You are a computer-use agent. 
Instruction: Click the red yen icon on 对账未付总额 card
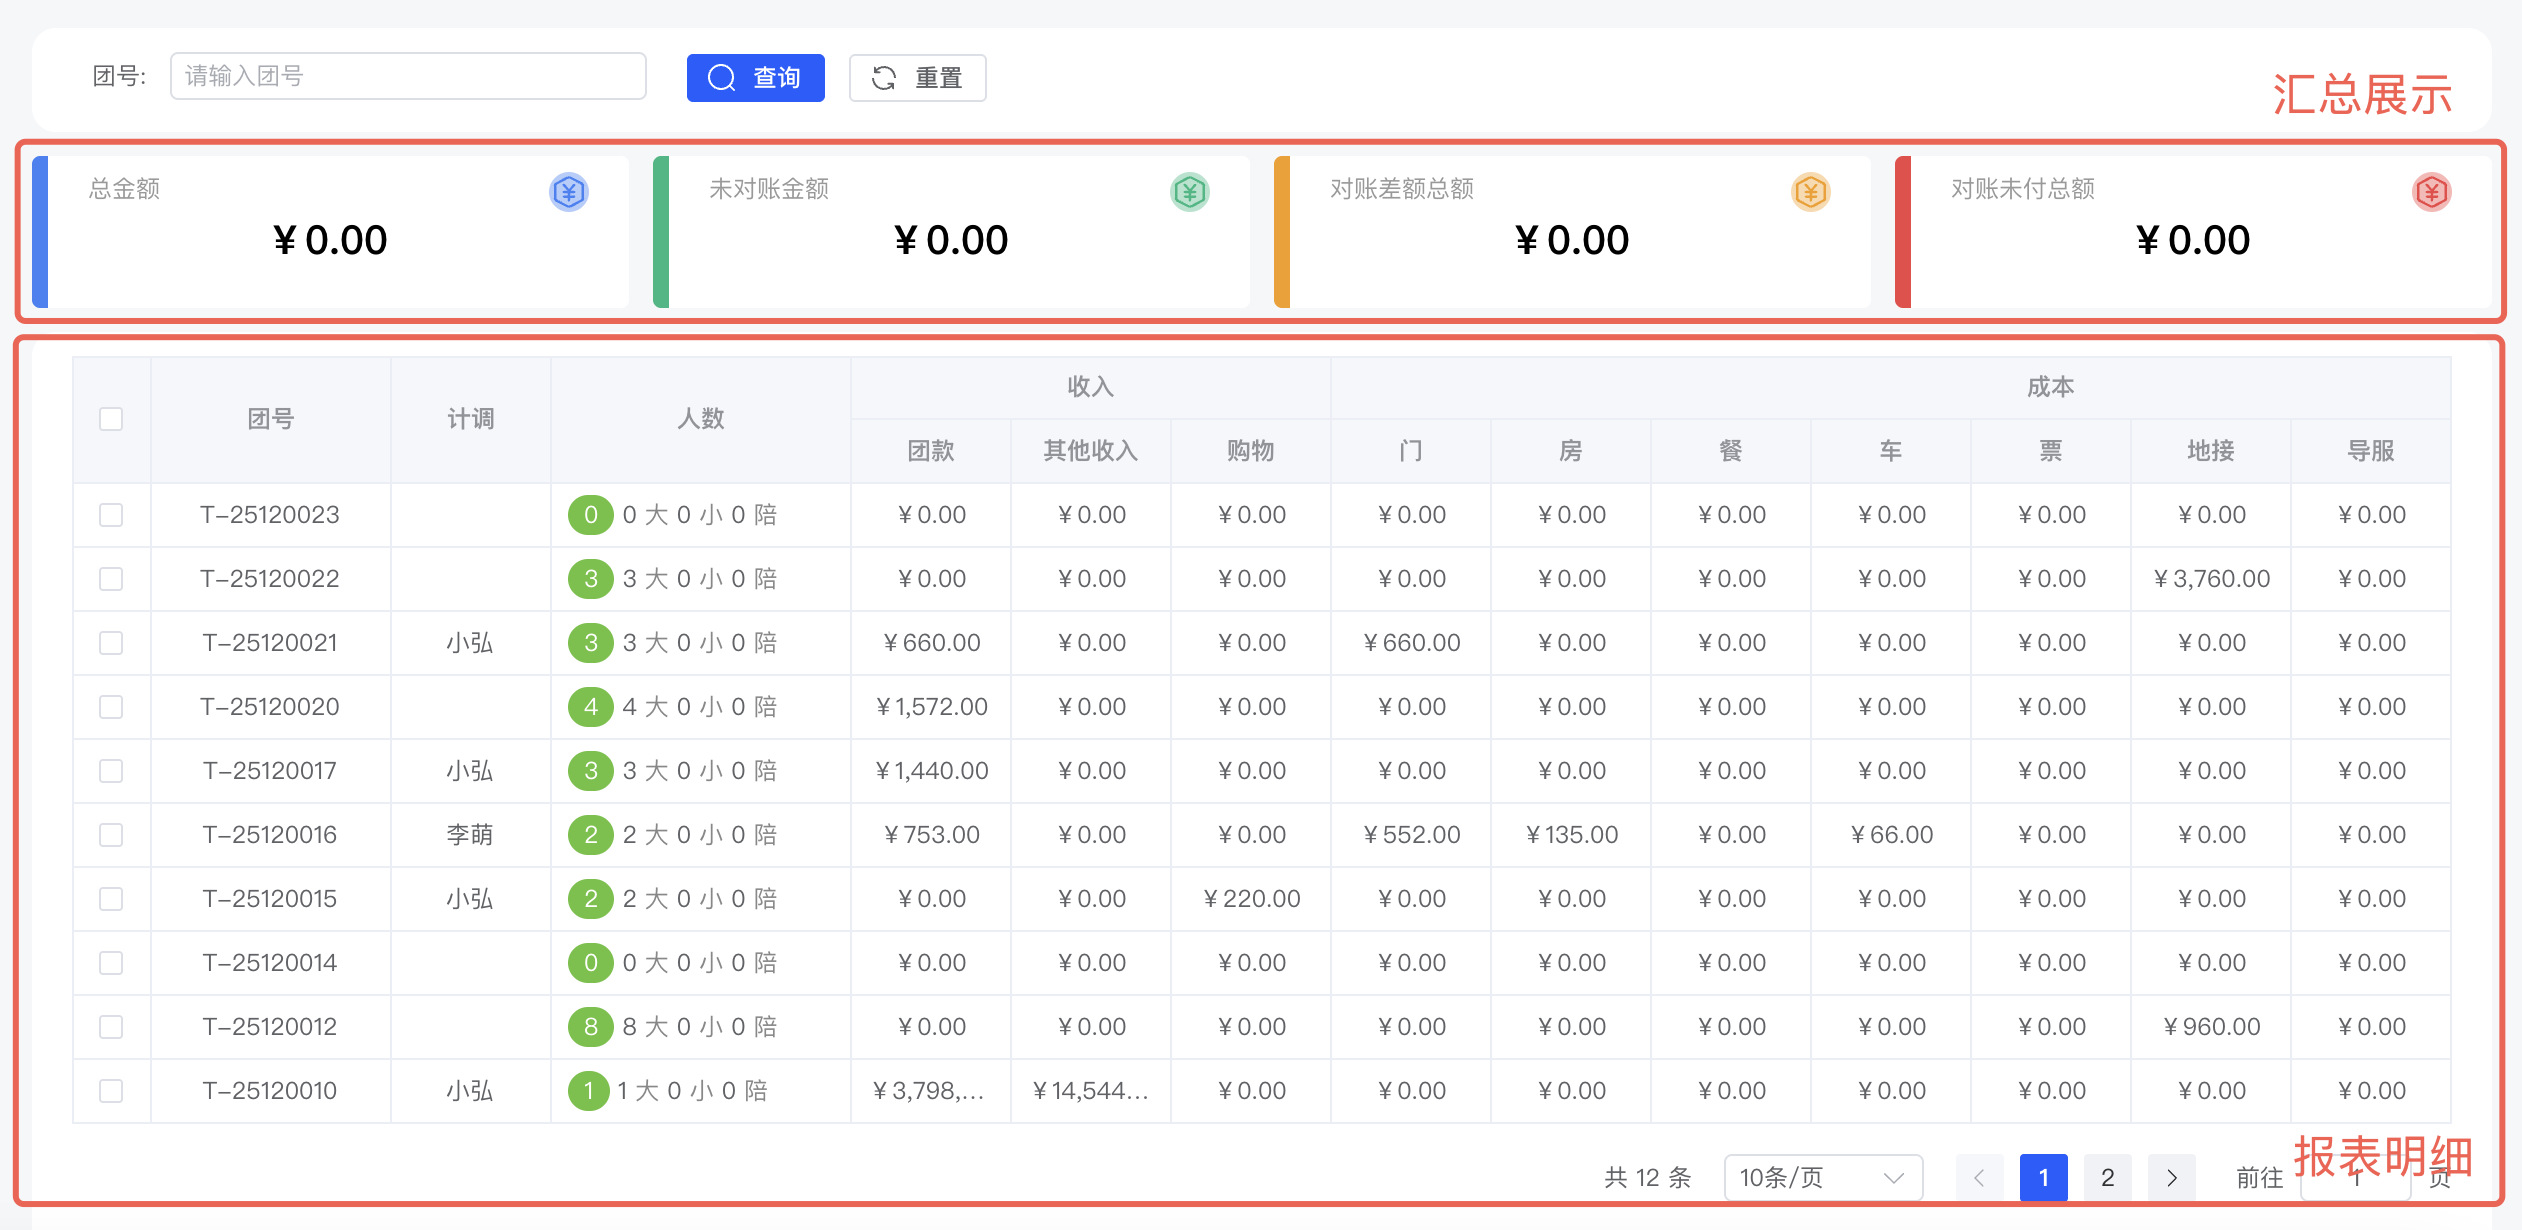pyautogui.click(x=2431, y=192)
